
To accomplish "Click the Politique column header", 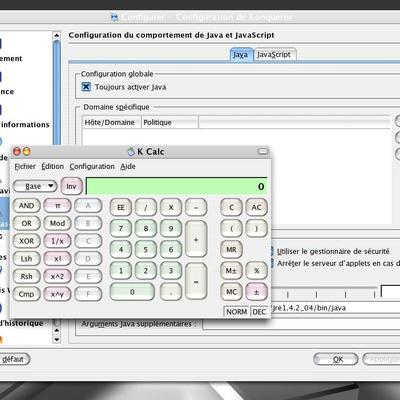I will click(x=170, y=122).
